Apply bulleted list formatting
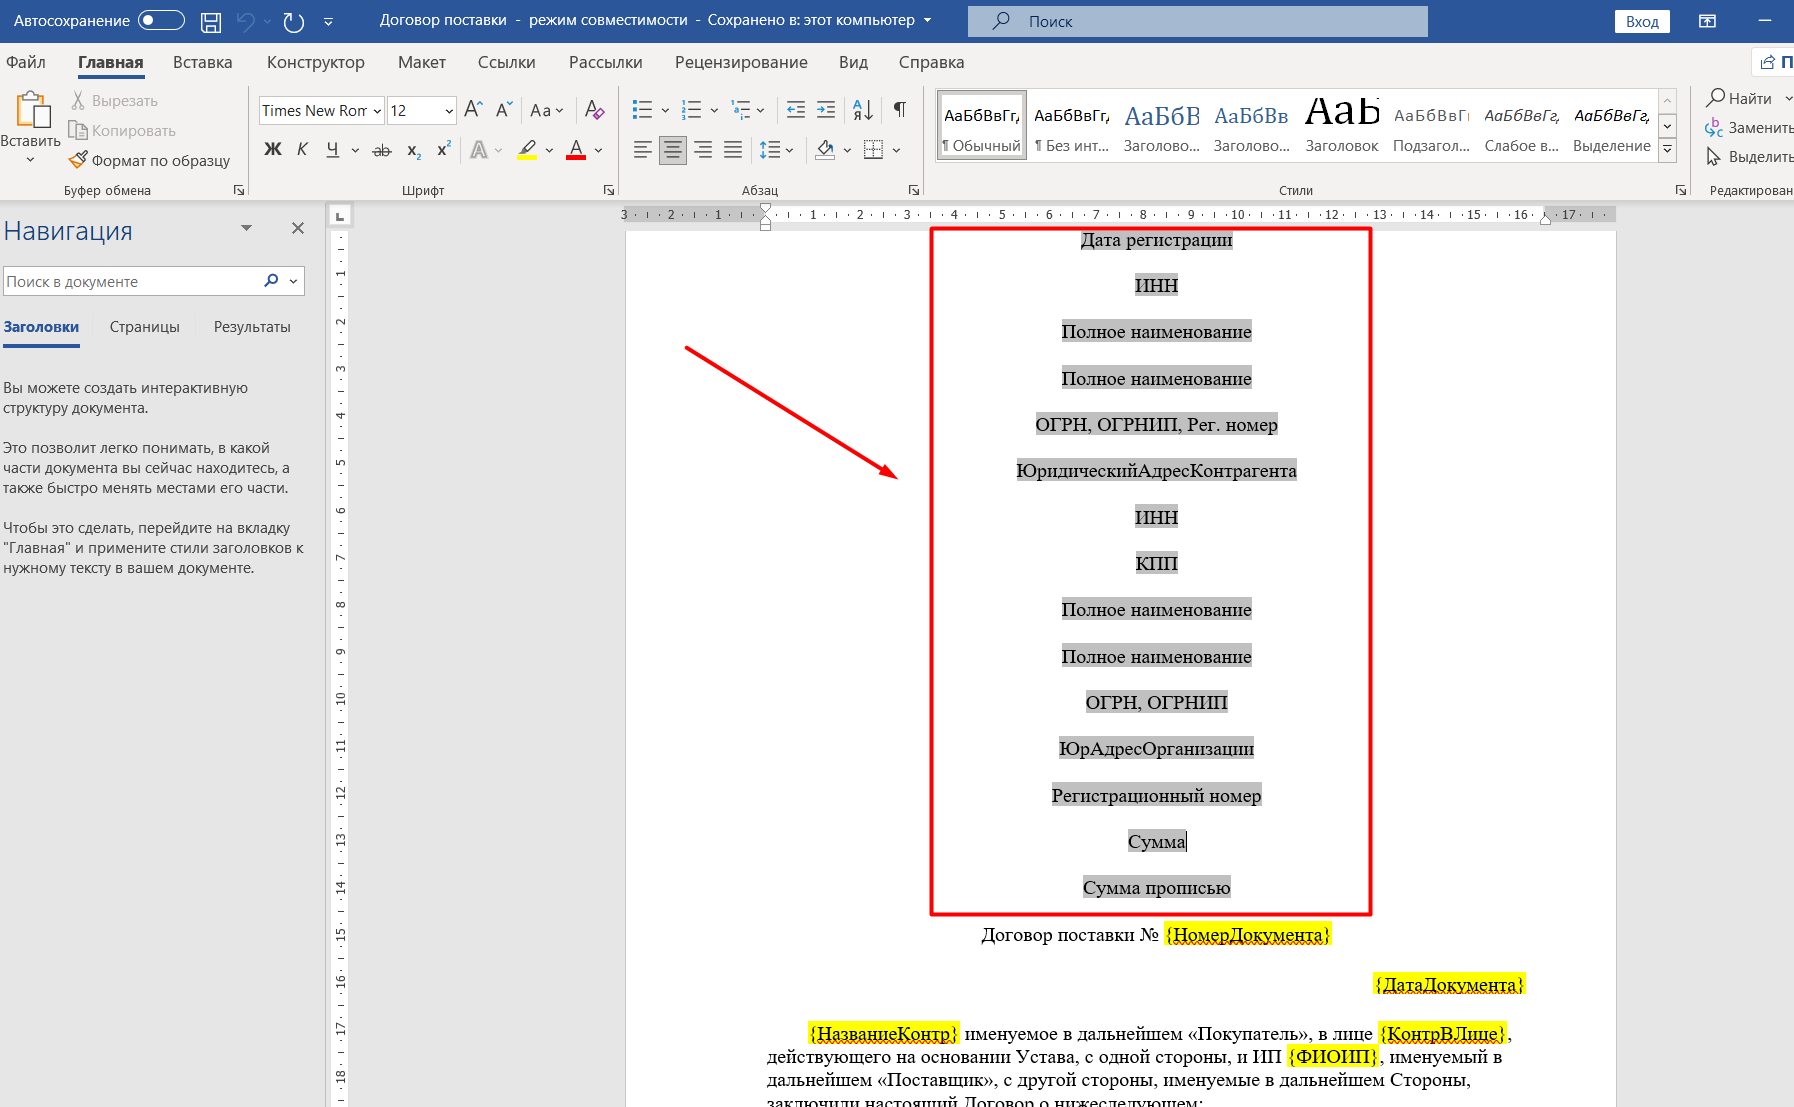Screen dimensions: 1794x1107 pyautogui.click(x=643, y=110)
